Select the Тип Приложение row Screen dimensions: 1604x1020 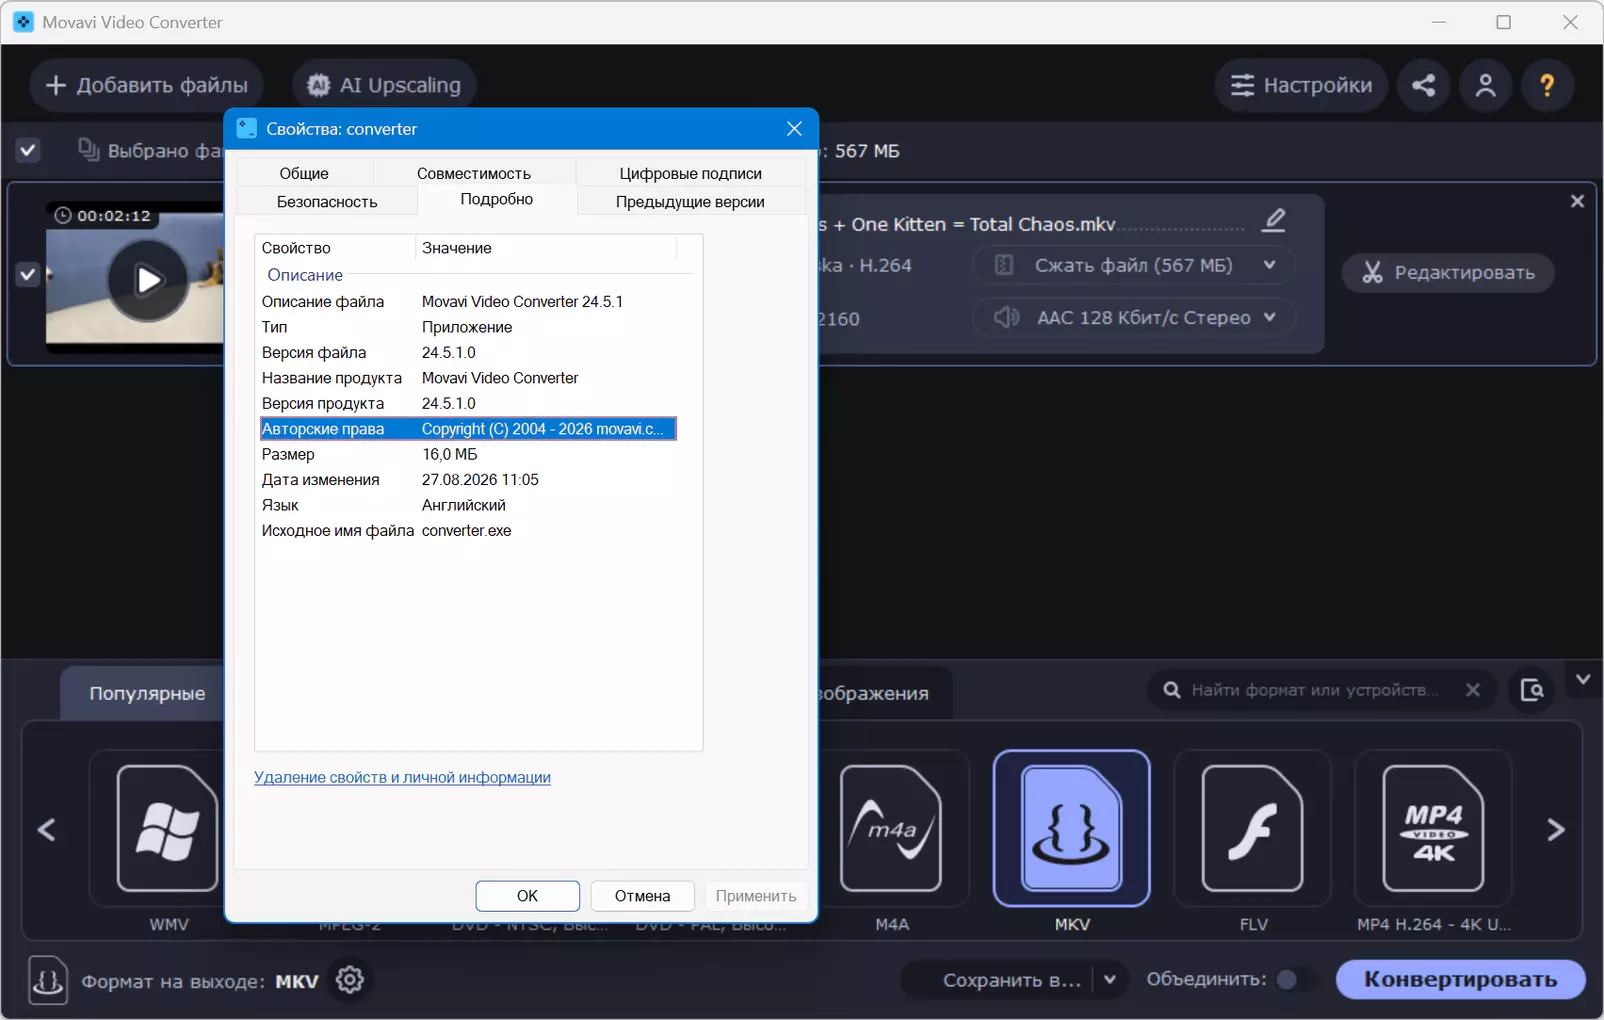click(x=468, y=327)
